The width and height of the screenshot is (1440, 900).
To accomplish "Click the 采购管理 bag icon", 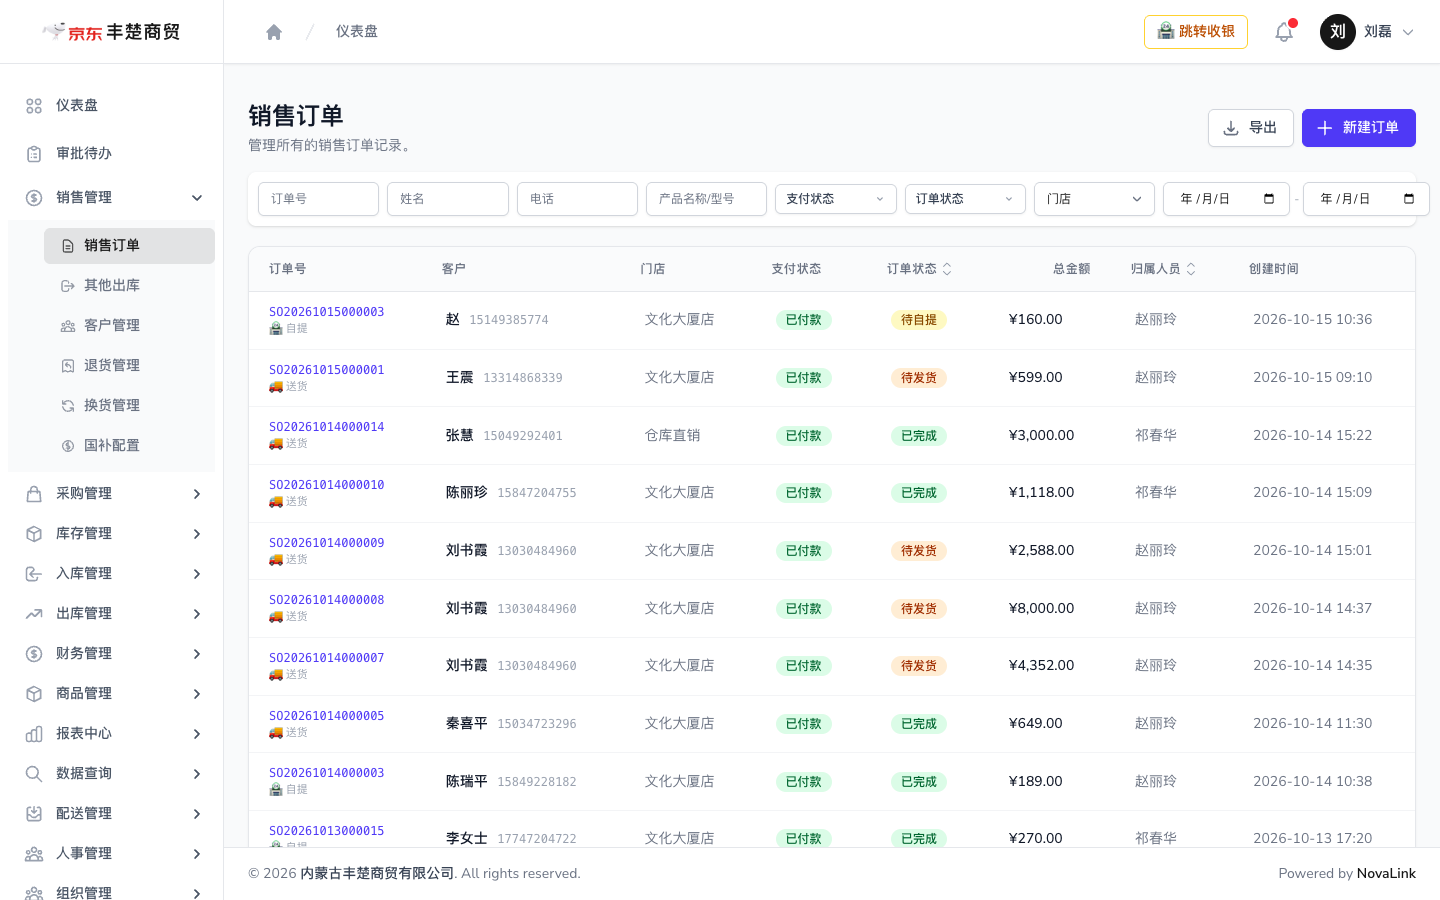I will [x=34, y=494].
